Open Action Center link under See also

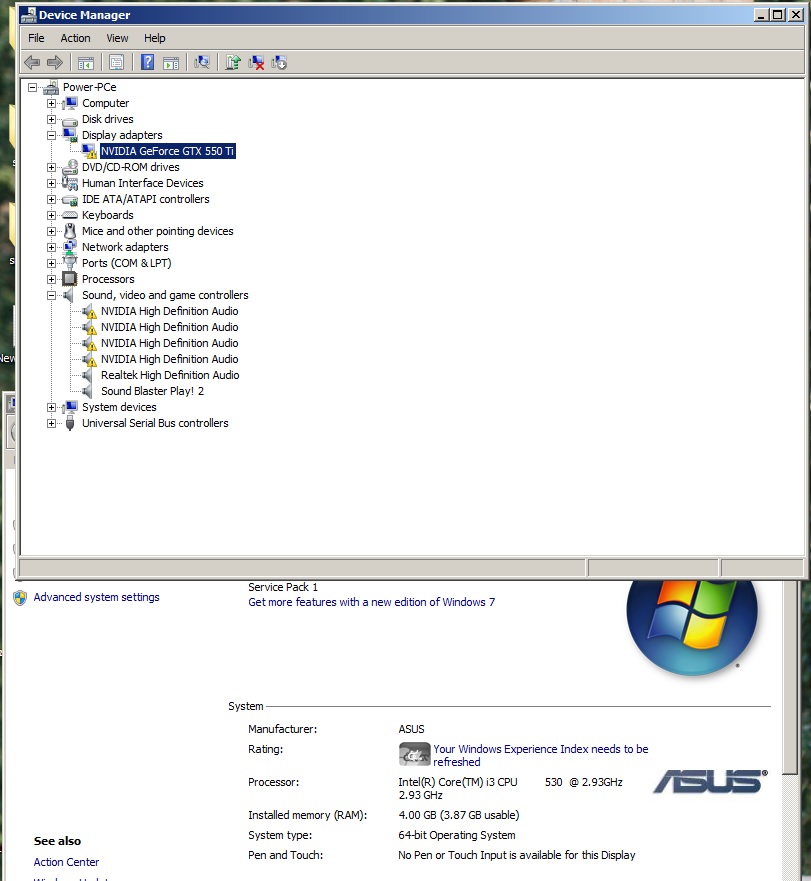click(66, 862)
